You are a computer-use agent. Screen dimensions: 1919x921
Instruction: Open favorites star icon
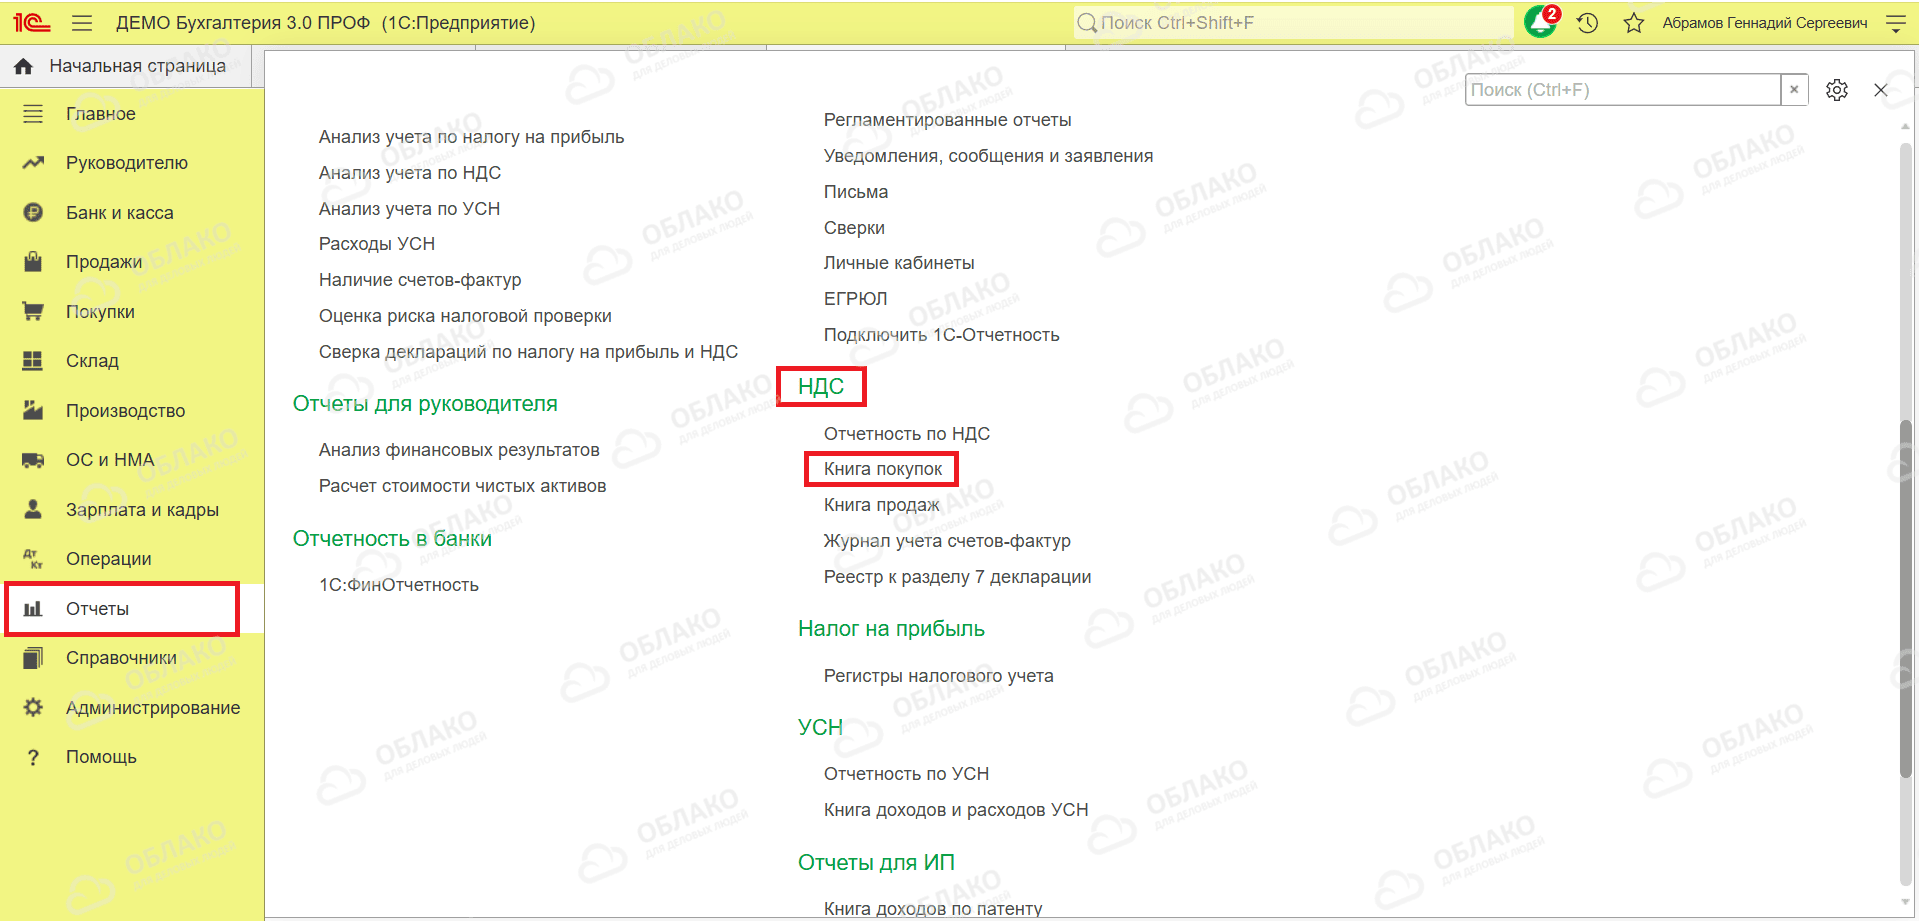(x=1634, y=23)
